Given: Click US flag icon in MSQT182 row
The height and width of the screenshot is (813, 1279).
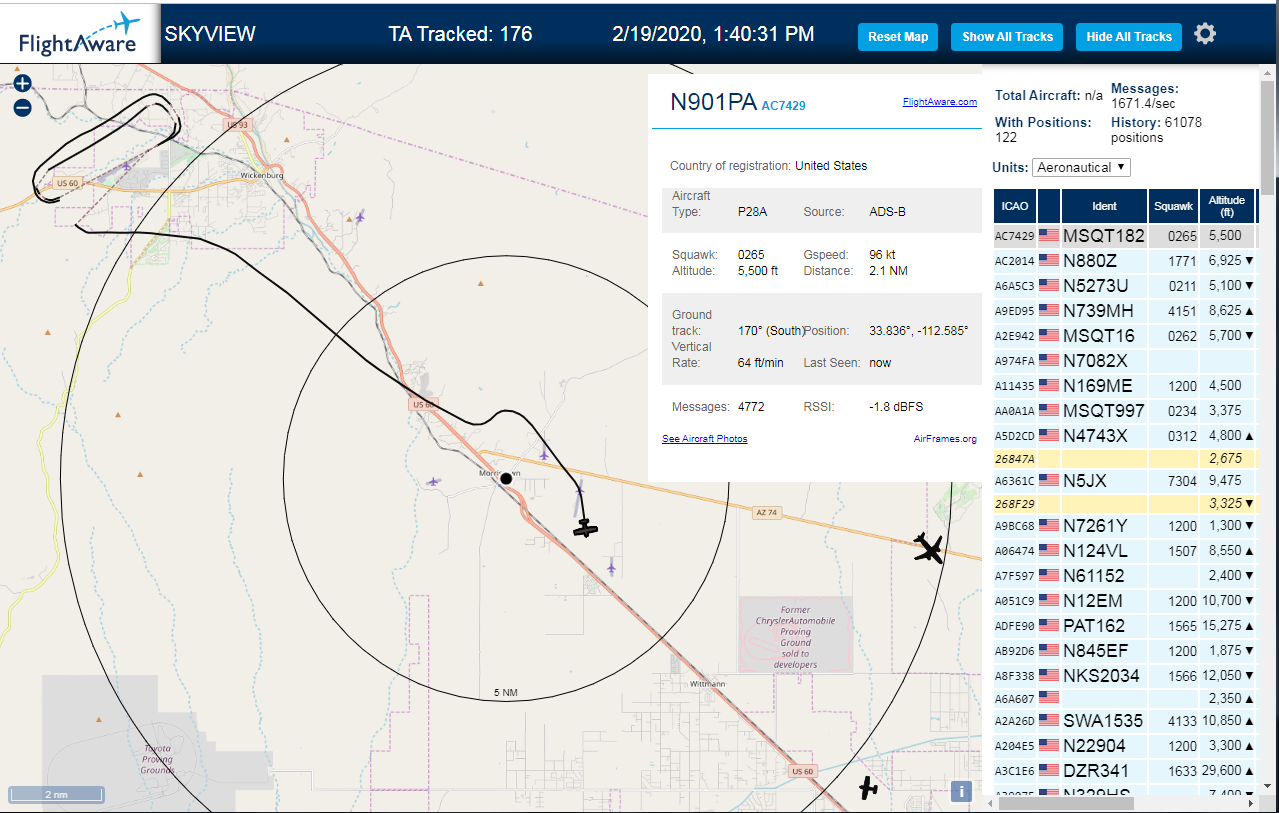Looking at the screenshot, I should 1049,236.
